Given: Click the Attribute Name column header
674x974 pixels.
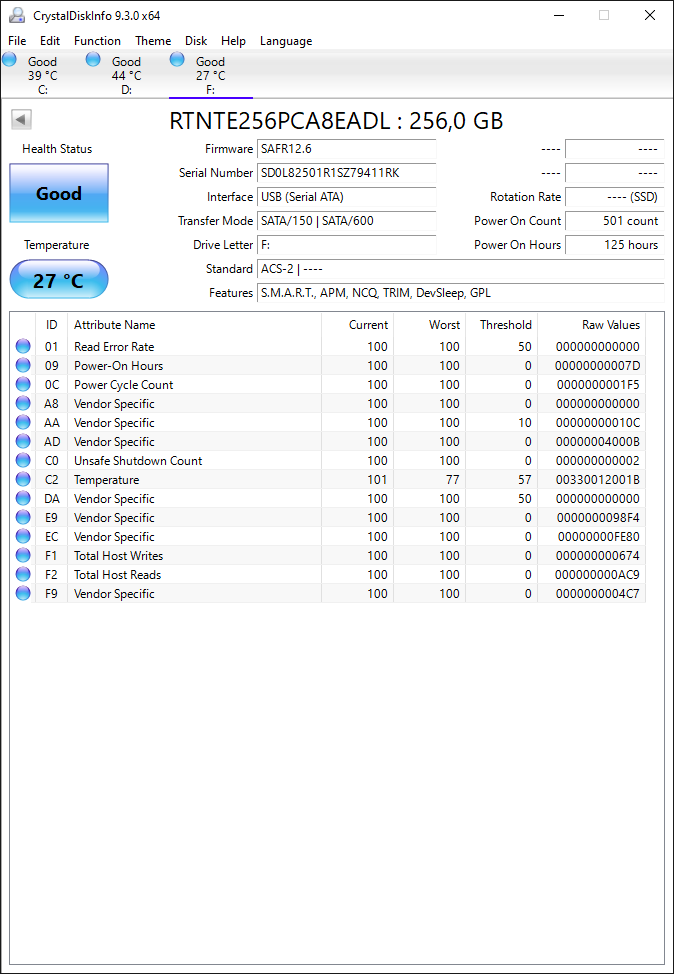Looking at the screenshot, I should 194,325.
